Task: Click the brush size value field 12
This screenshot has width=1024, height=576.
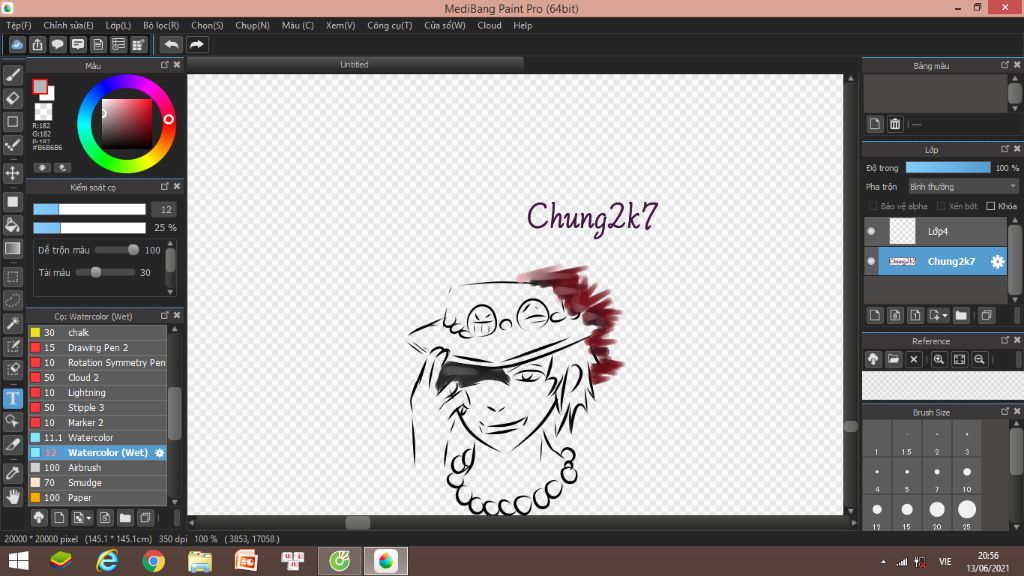Action: click(x=166, y=210)
